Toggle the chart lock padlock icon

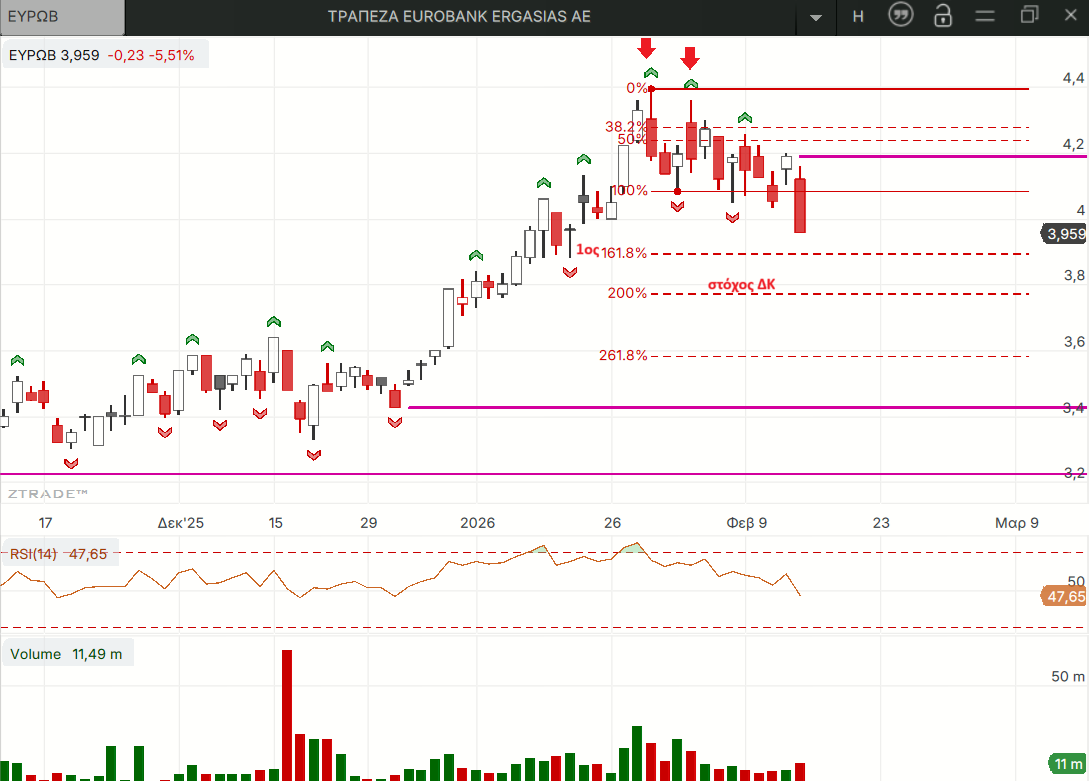click(943, 16)
